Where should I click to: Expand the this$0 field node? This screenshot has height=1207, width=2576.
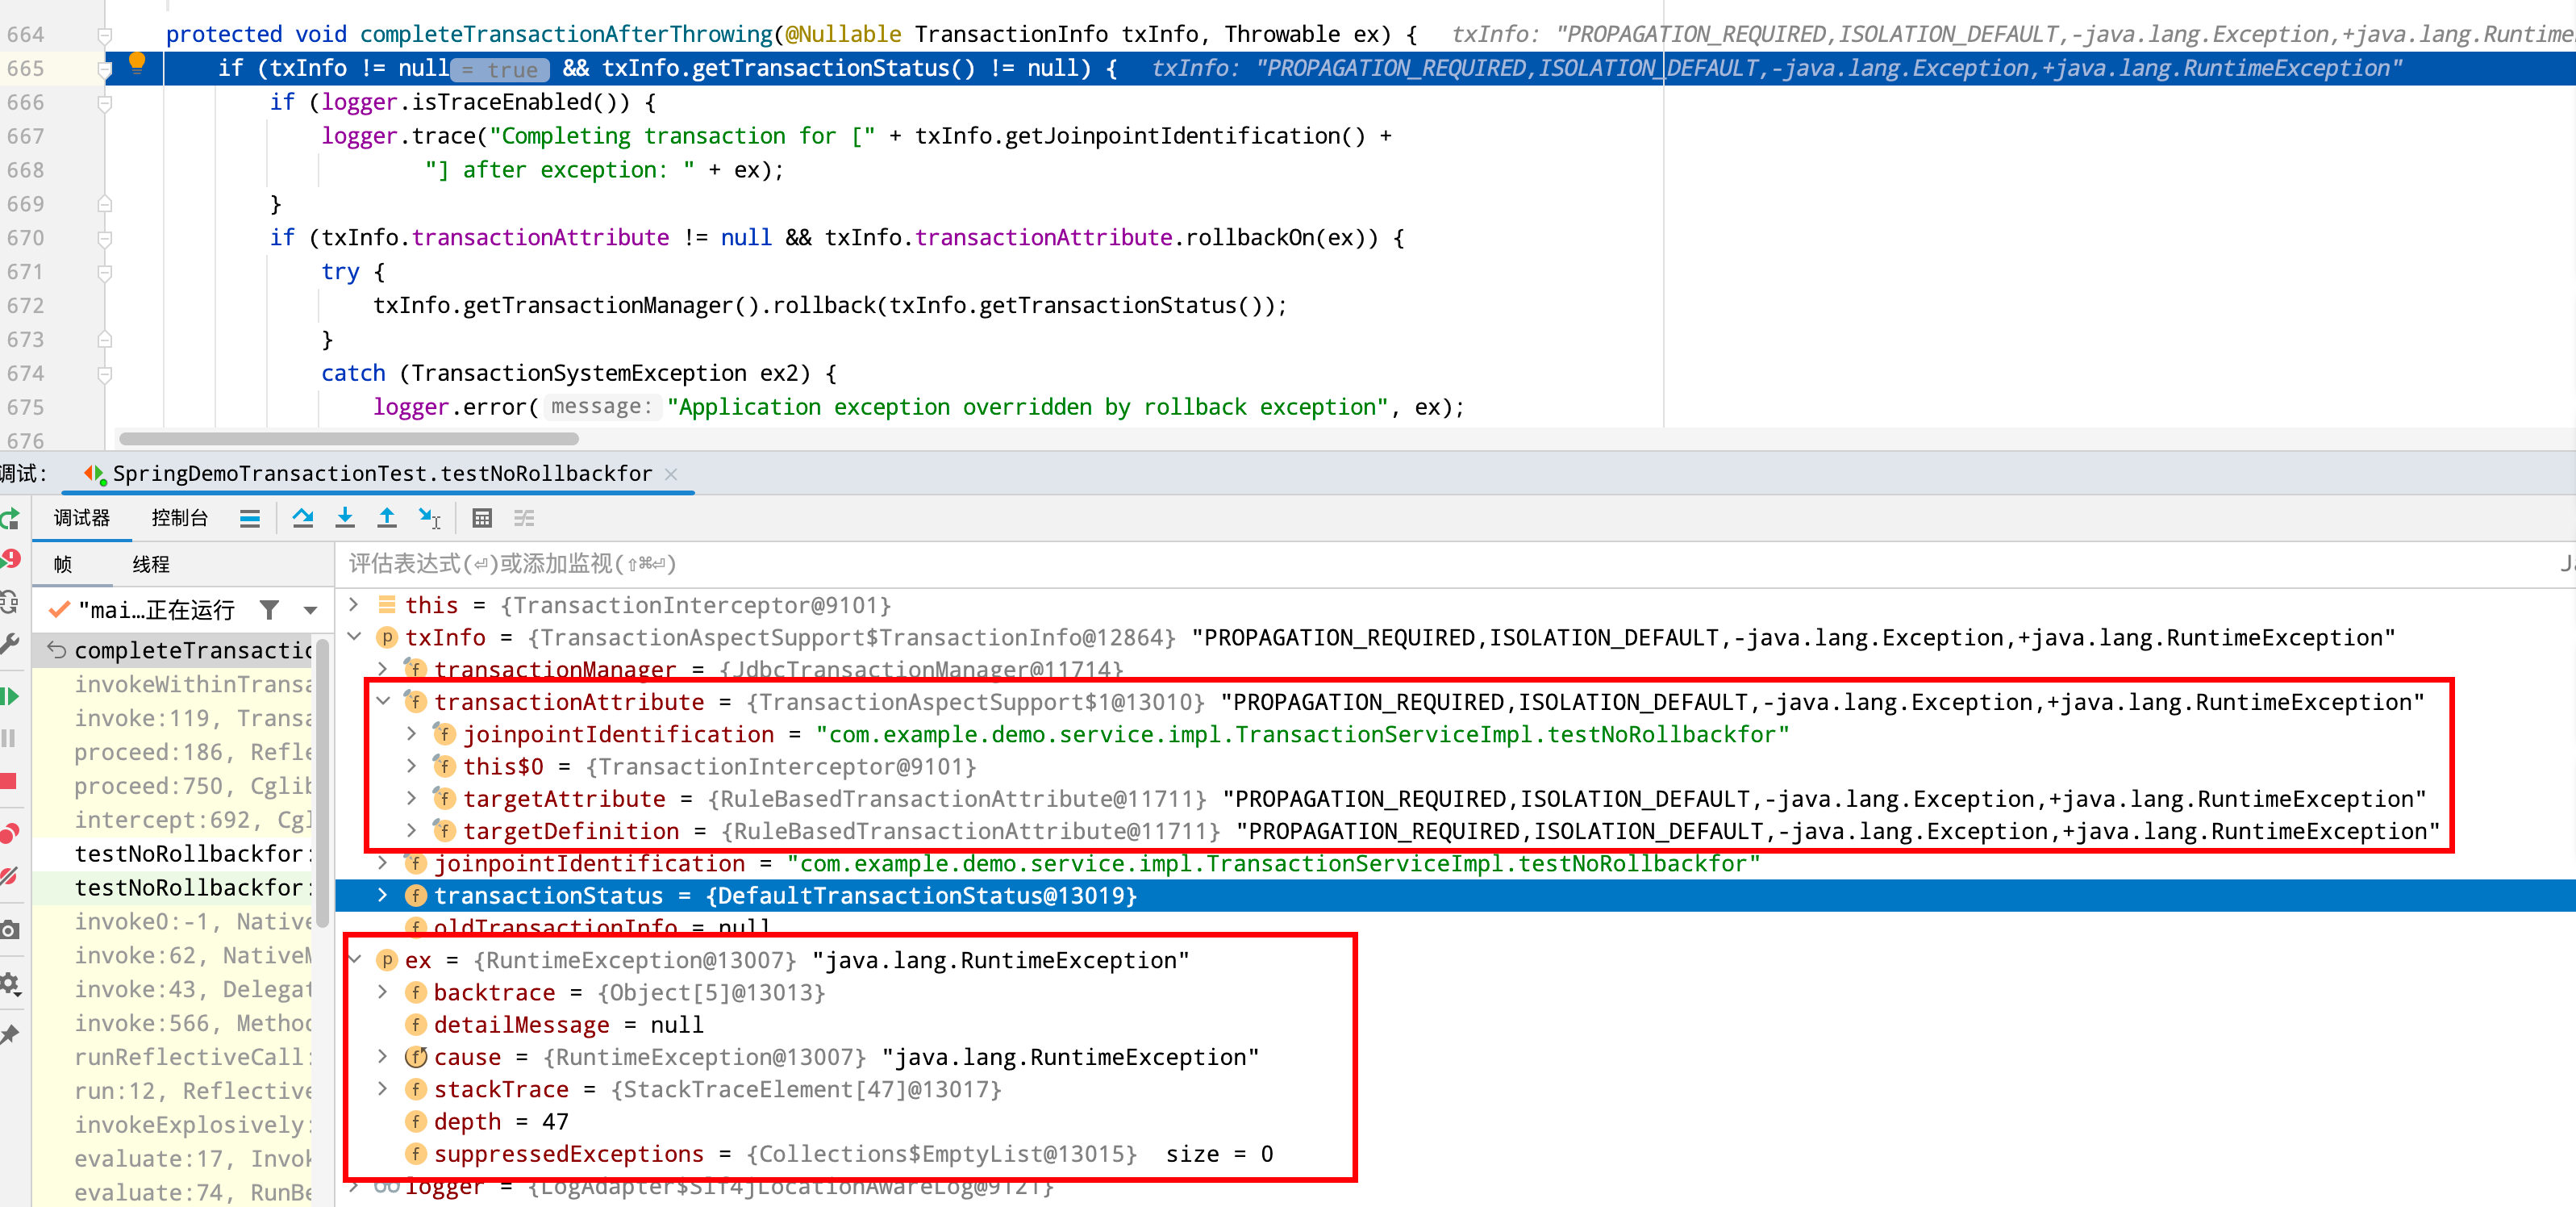(x=411, y=766)
